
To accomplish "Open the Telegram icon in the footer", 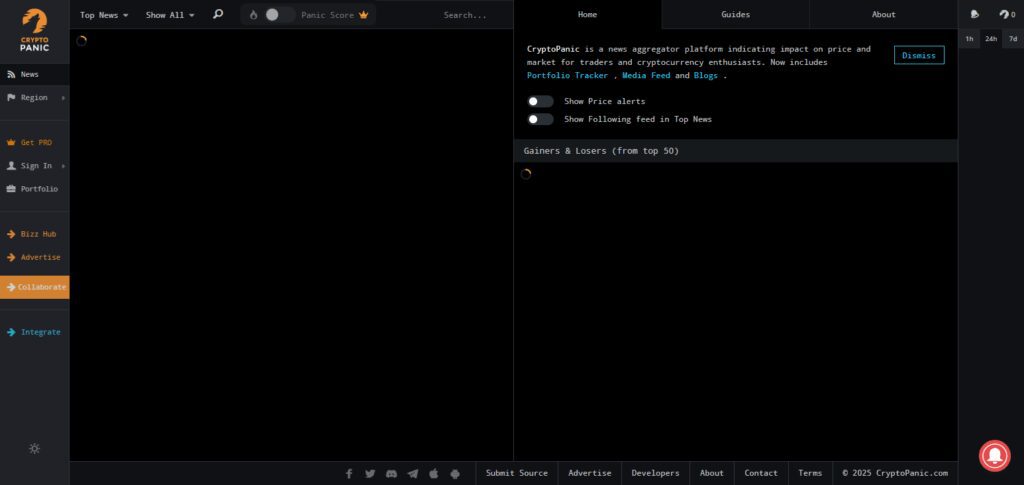I will 413,473.
